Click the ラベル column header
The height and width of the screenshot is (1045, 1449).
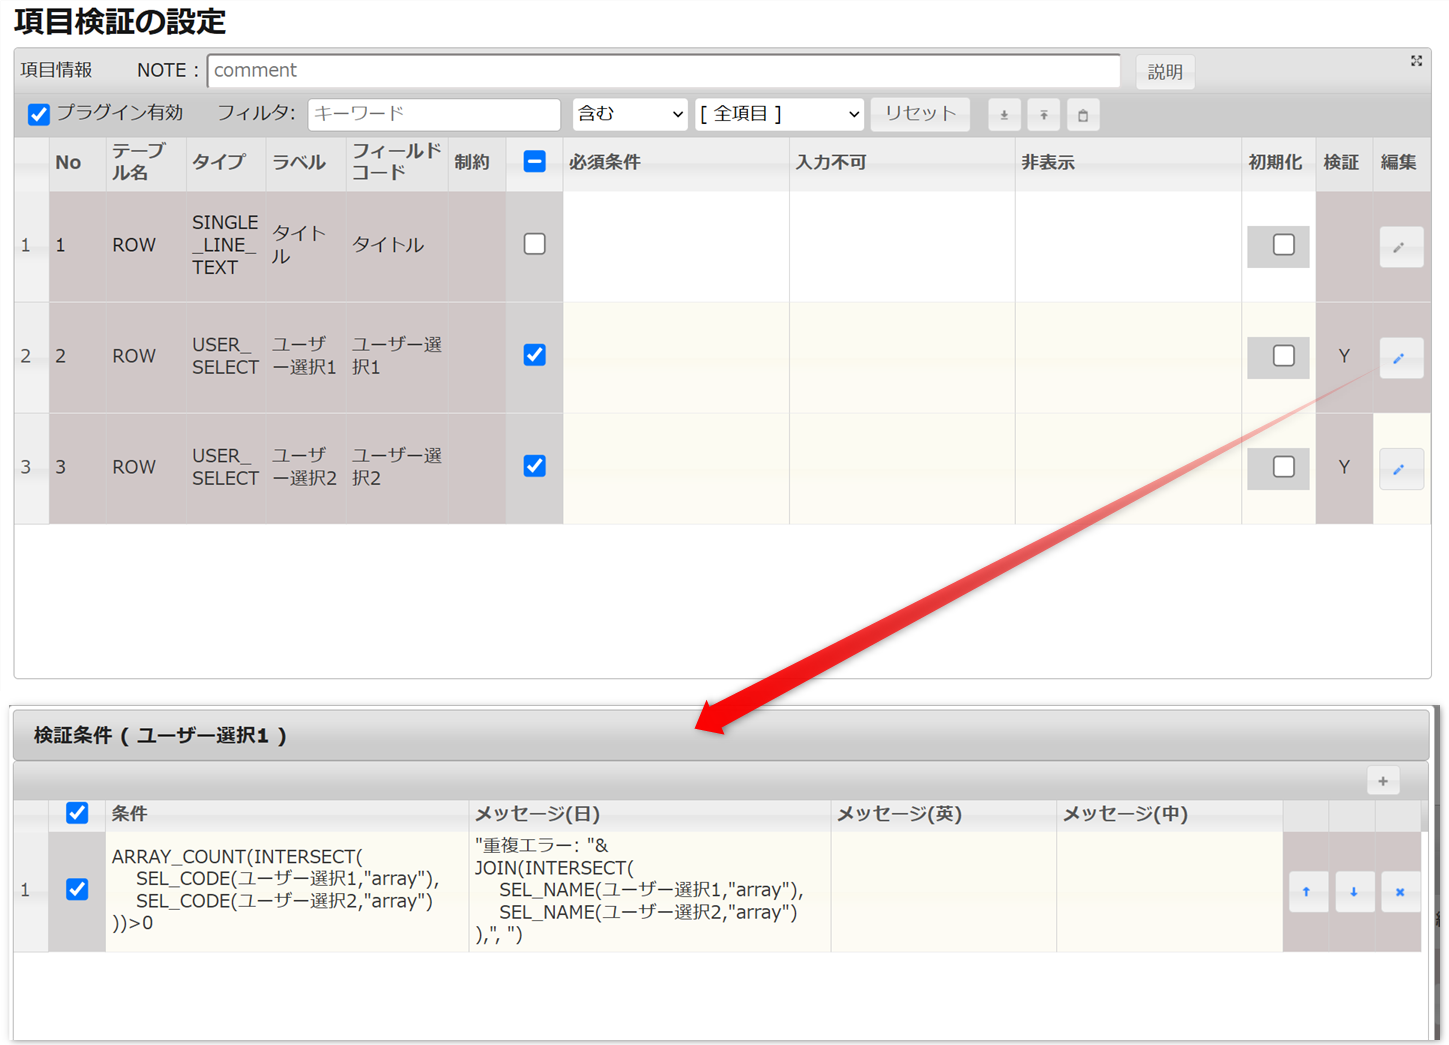click(306, 162)
